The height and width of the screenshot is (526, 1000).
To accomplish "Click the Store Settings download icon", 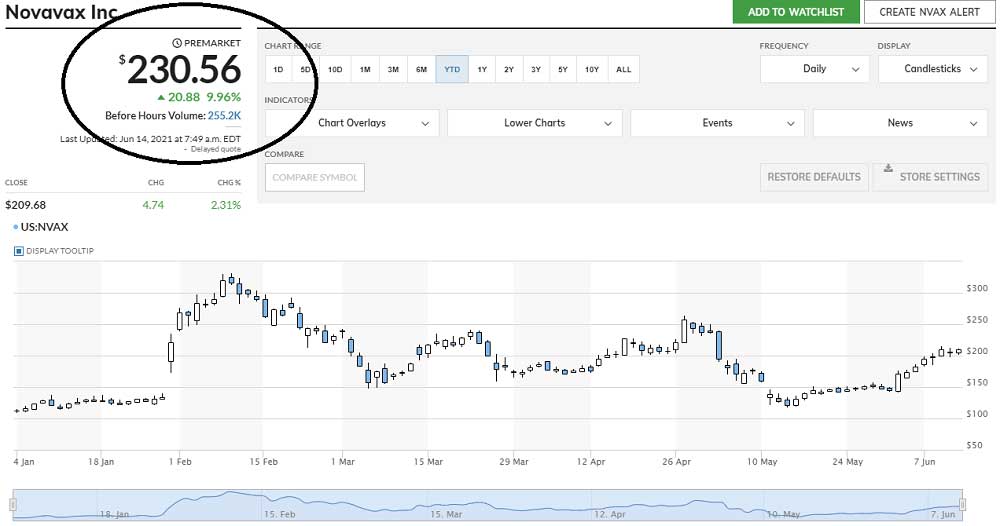I will (x=888, y=168).
